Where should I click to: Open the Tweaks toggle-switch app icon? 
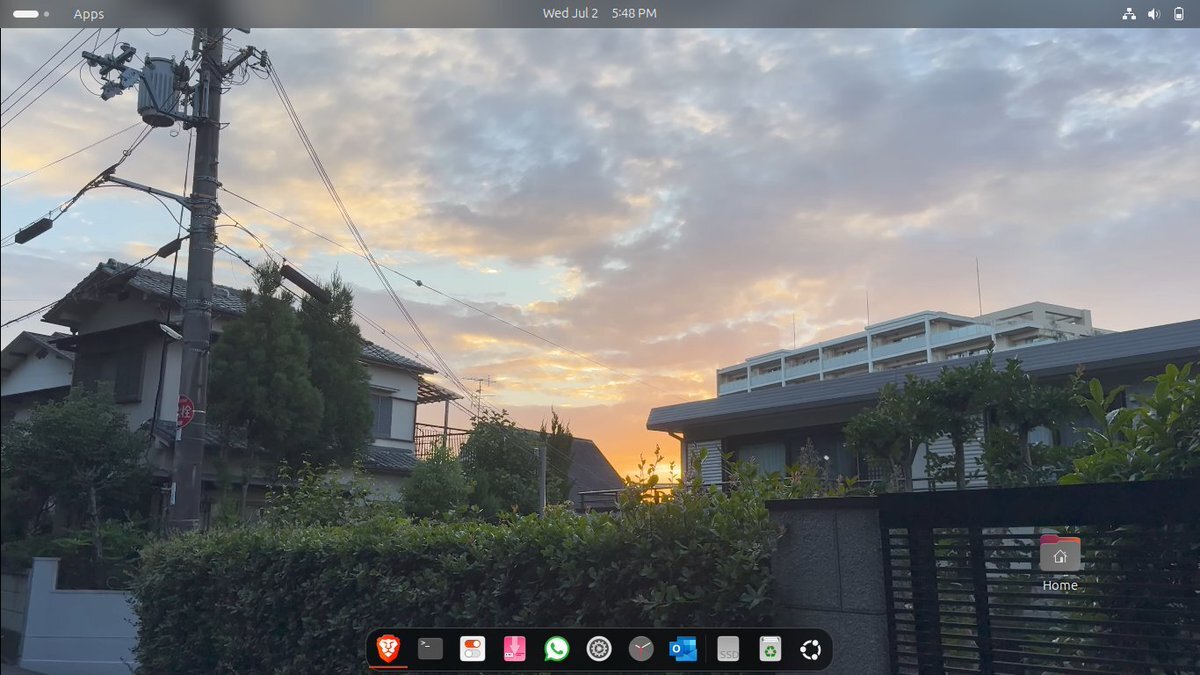click(x=472, y=649)
